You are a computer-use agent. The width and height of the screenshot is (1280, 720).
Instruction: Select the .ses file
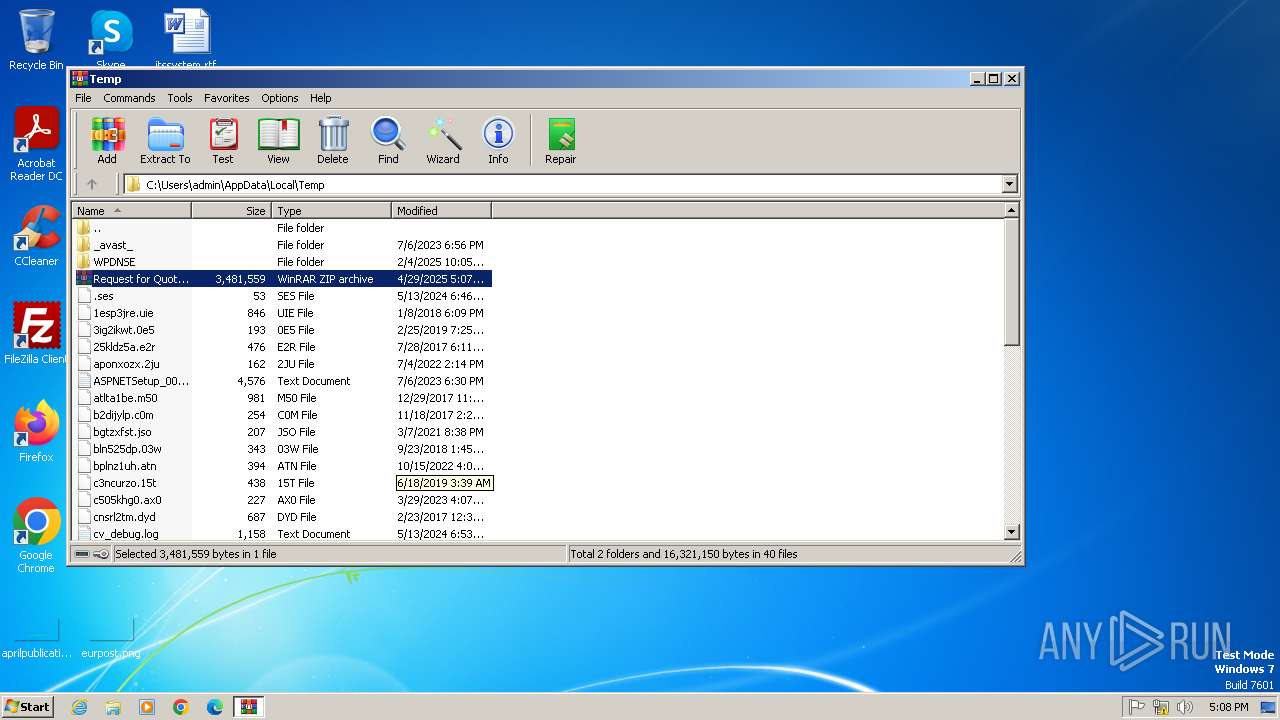pyautogui.click(x=282, y=296)
